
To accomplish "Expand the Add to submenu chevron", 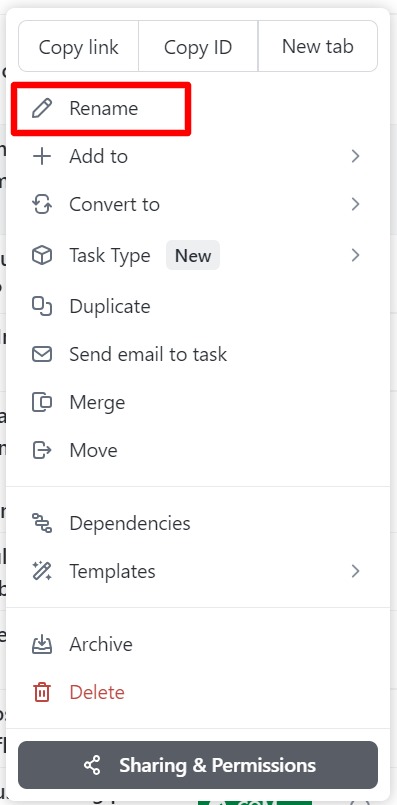I will coord(355,156).
